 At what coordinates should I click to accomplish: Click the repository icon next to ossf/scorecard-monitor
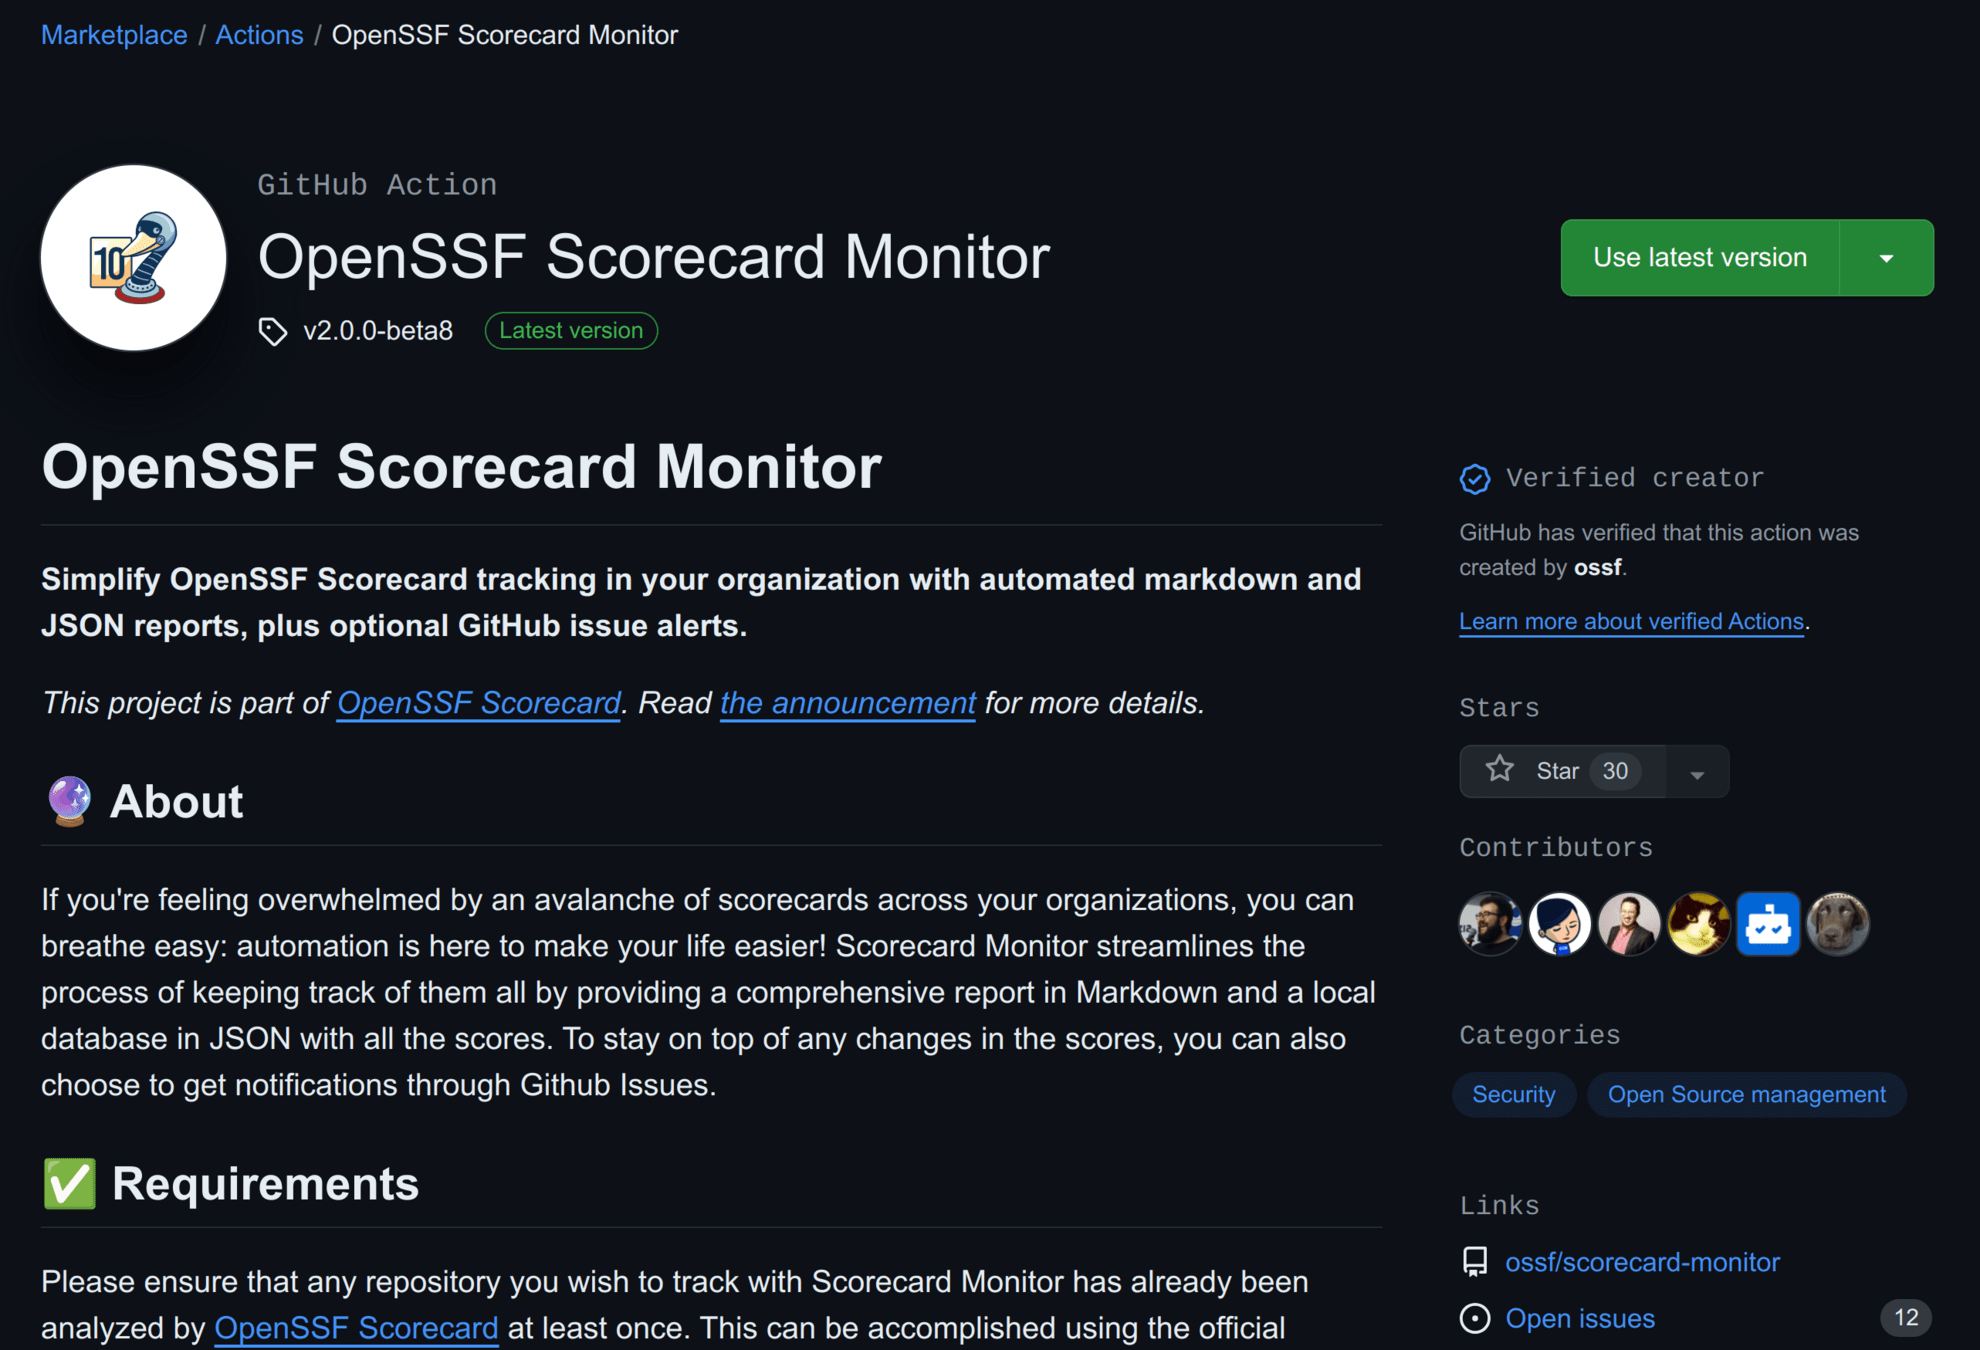(x=1474, y=1262)
